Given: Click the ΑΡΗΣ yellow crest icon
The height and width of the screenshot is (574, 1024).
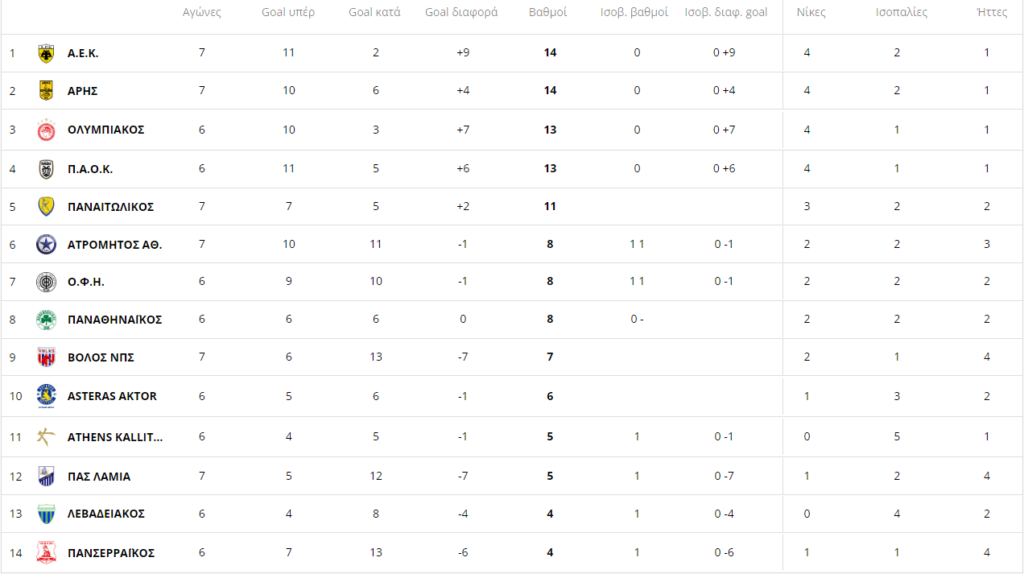Looking at the screenshot, I should 46,91.
